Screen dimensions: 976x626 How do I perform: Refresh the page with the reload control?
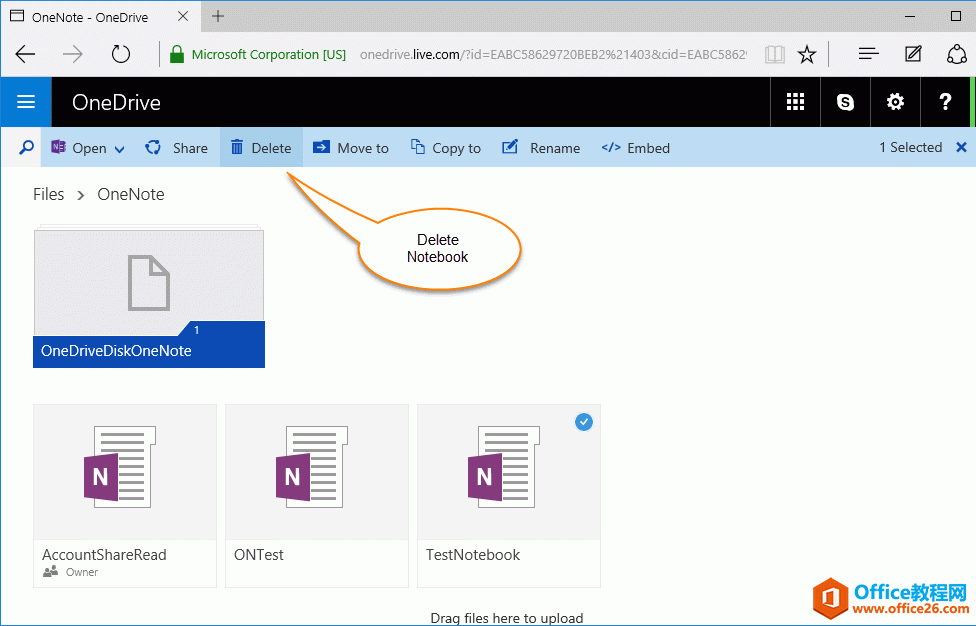(x=121, y=54)
